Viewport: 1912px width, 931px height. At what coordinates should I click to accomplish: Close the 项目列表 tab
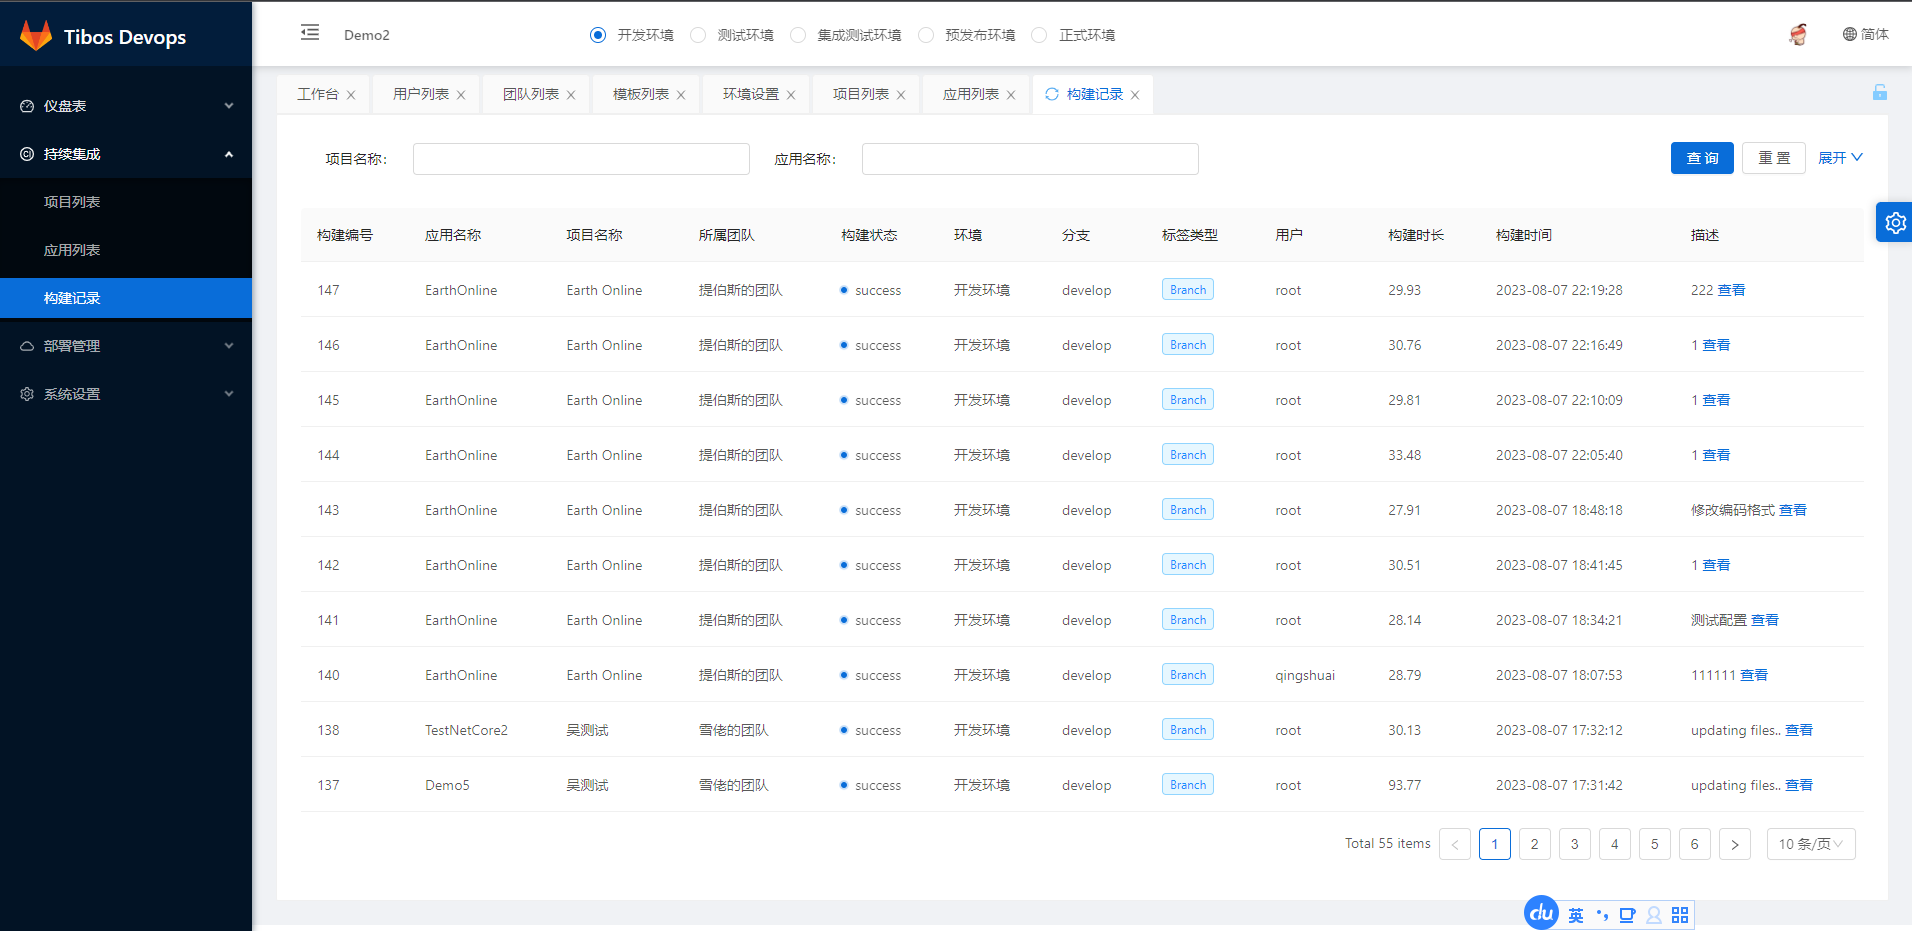coord(901,95)
